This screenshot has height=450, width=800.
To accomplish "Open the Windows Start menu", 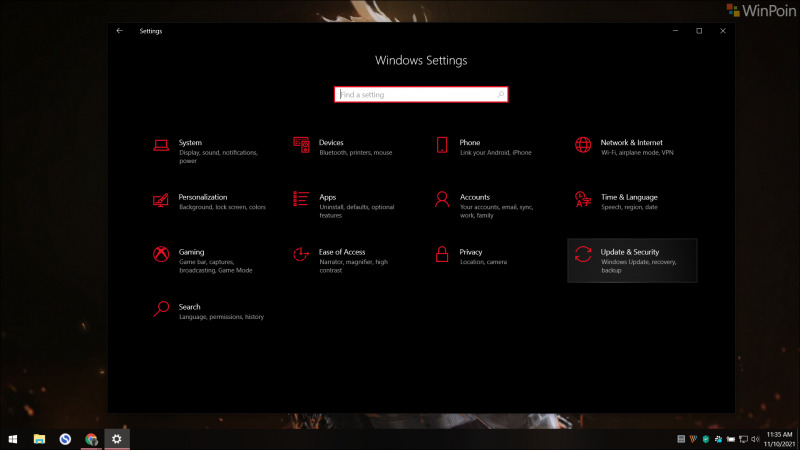I will [13, 439].
